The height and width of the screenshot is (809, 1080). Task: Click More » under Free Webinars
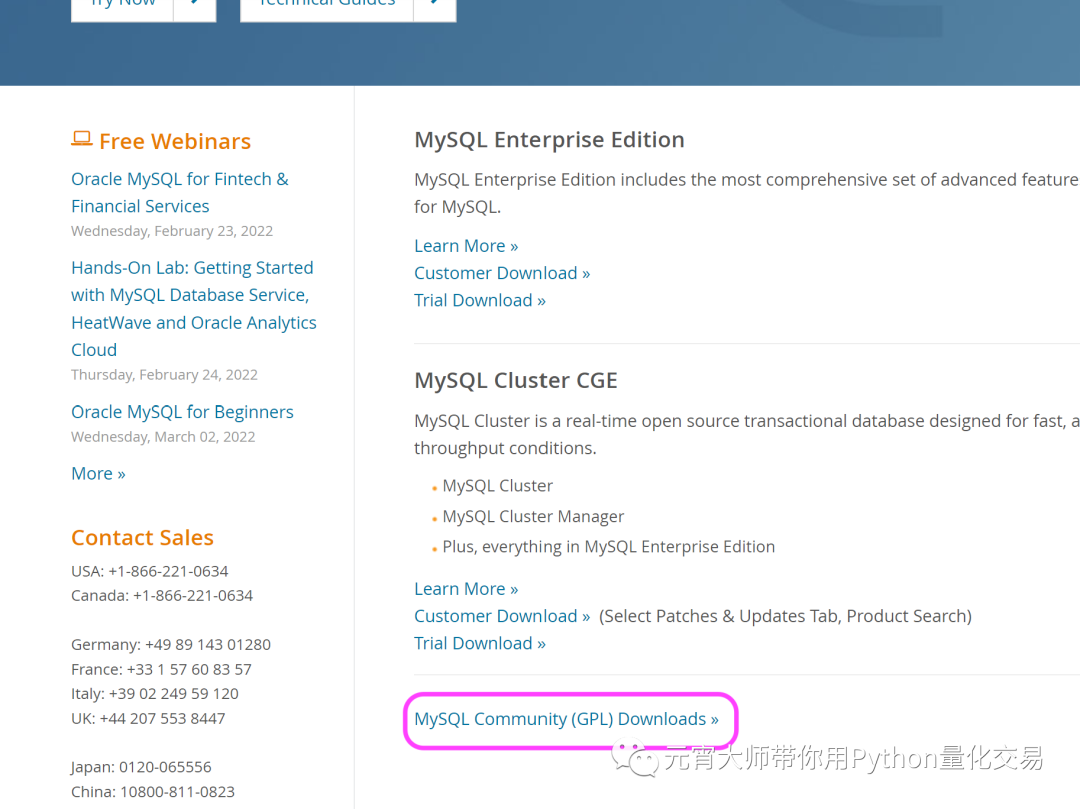[x=98, y=474]
